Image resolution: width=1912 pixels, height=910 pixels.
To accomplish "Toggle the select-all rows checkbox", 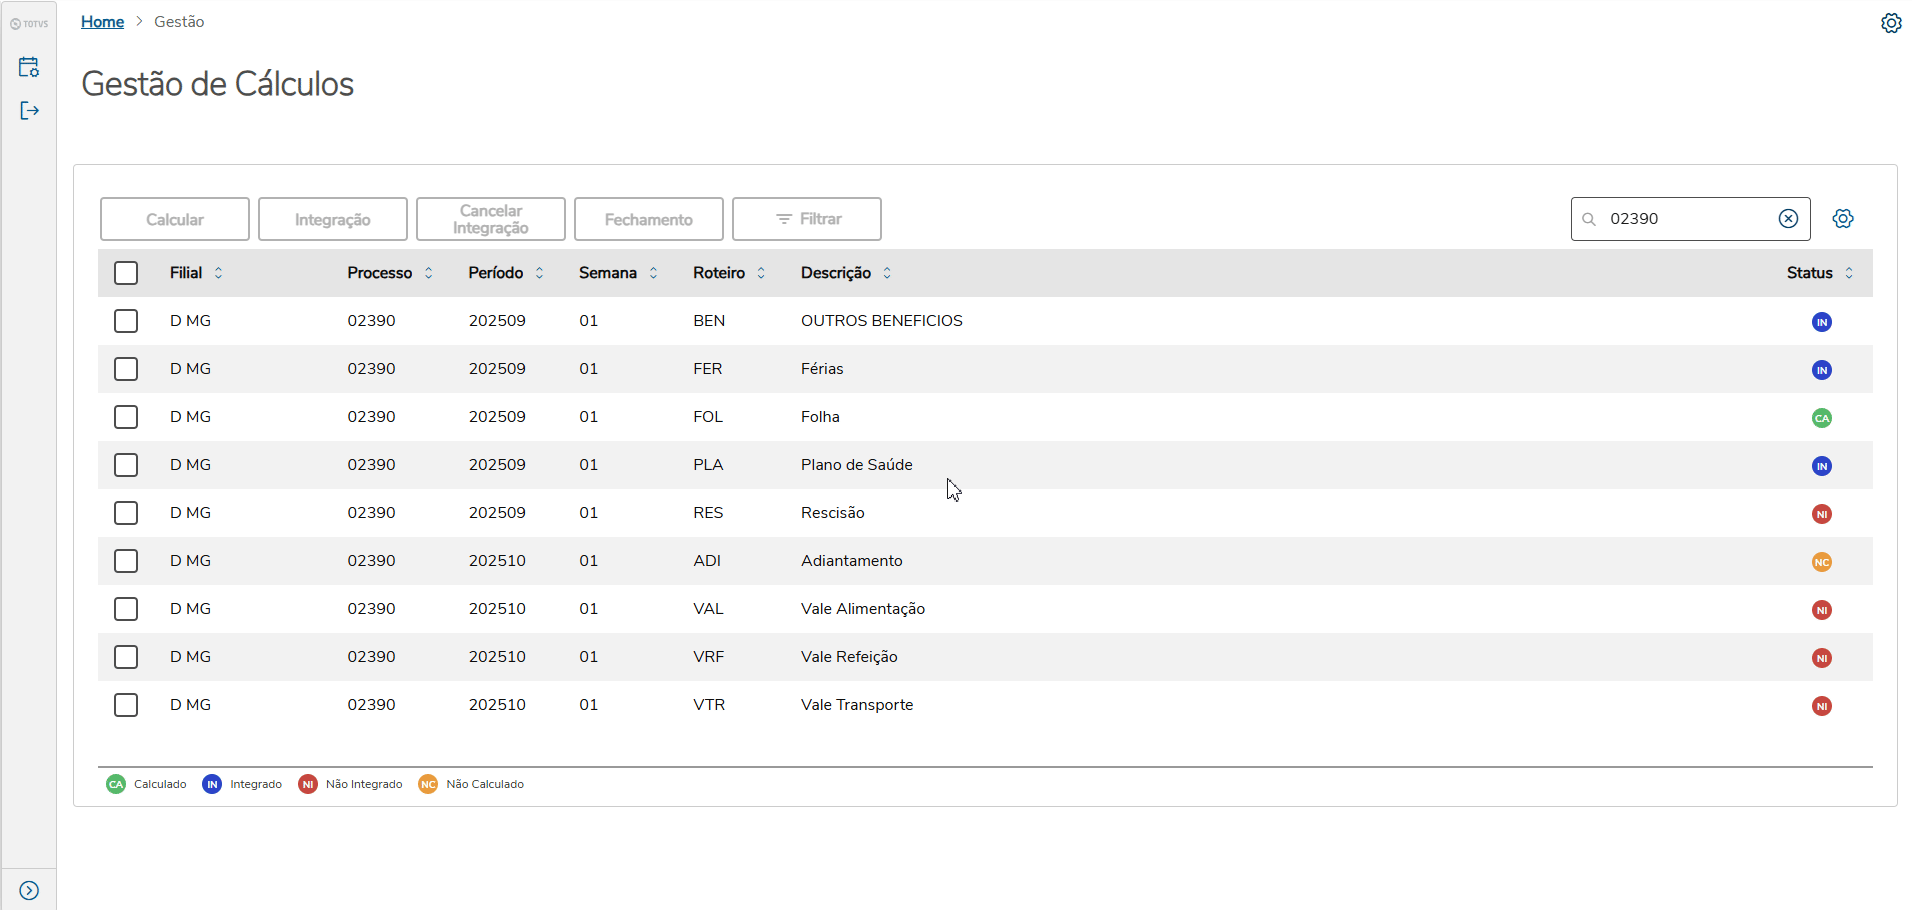I will pyautogui.click(x=126, y=273).
